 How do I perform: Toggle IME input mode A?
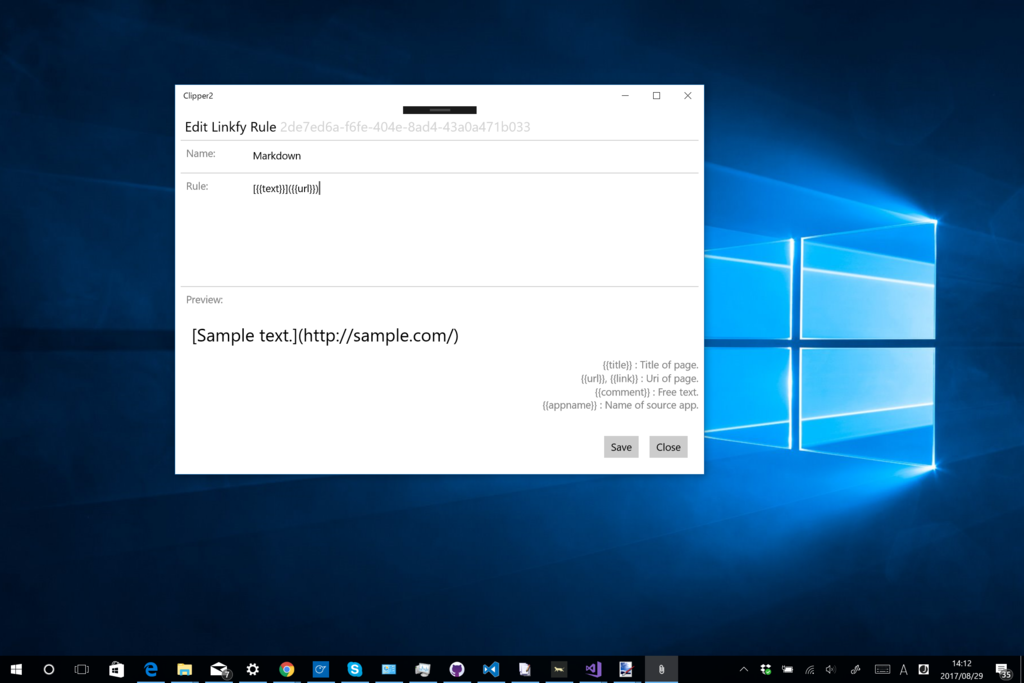click(x=904, y=669)
